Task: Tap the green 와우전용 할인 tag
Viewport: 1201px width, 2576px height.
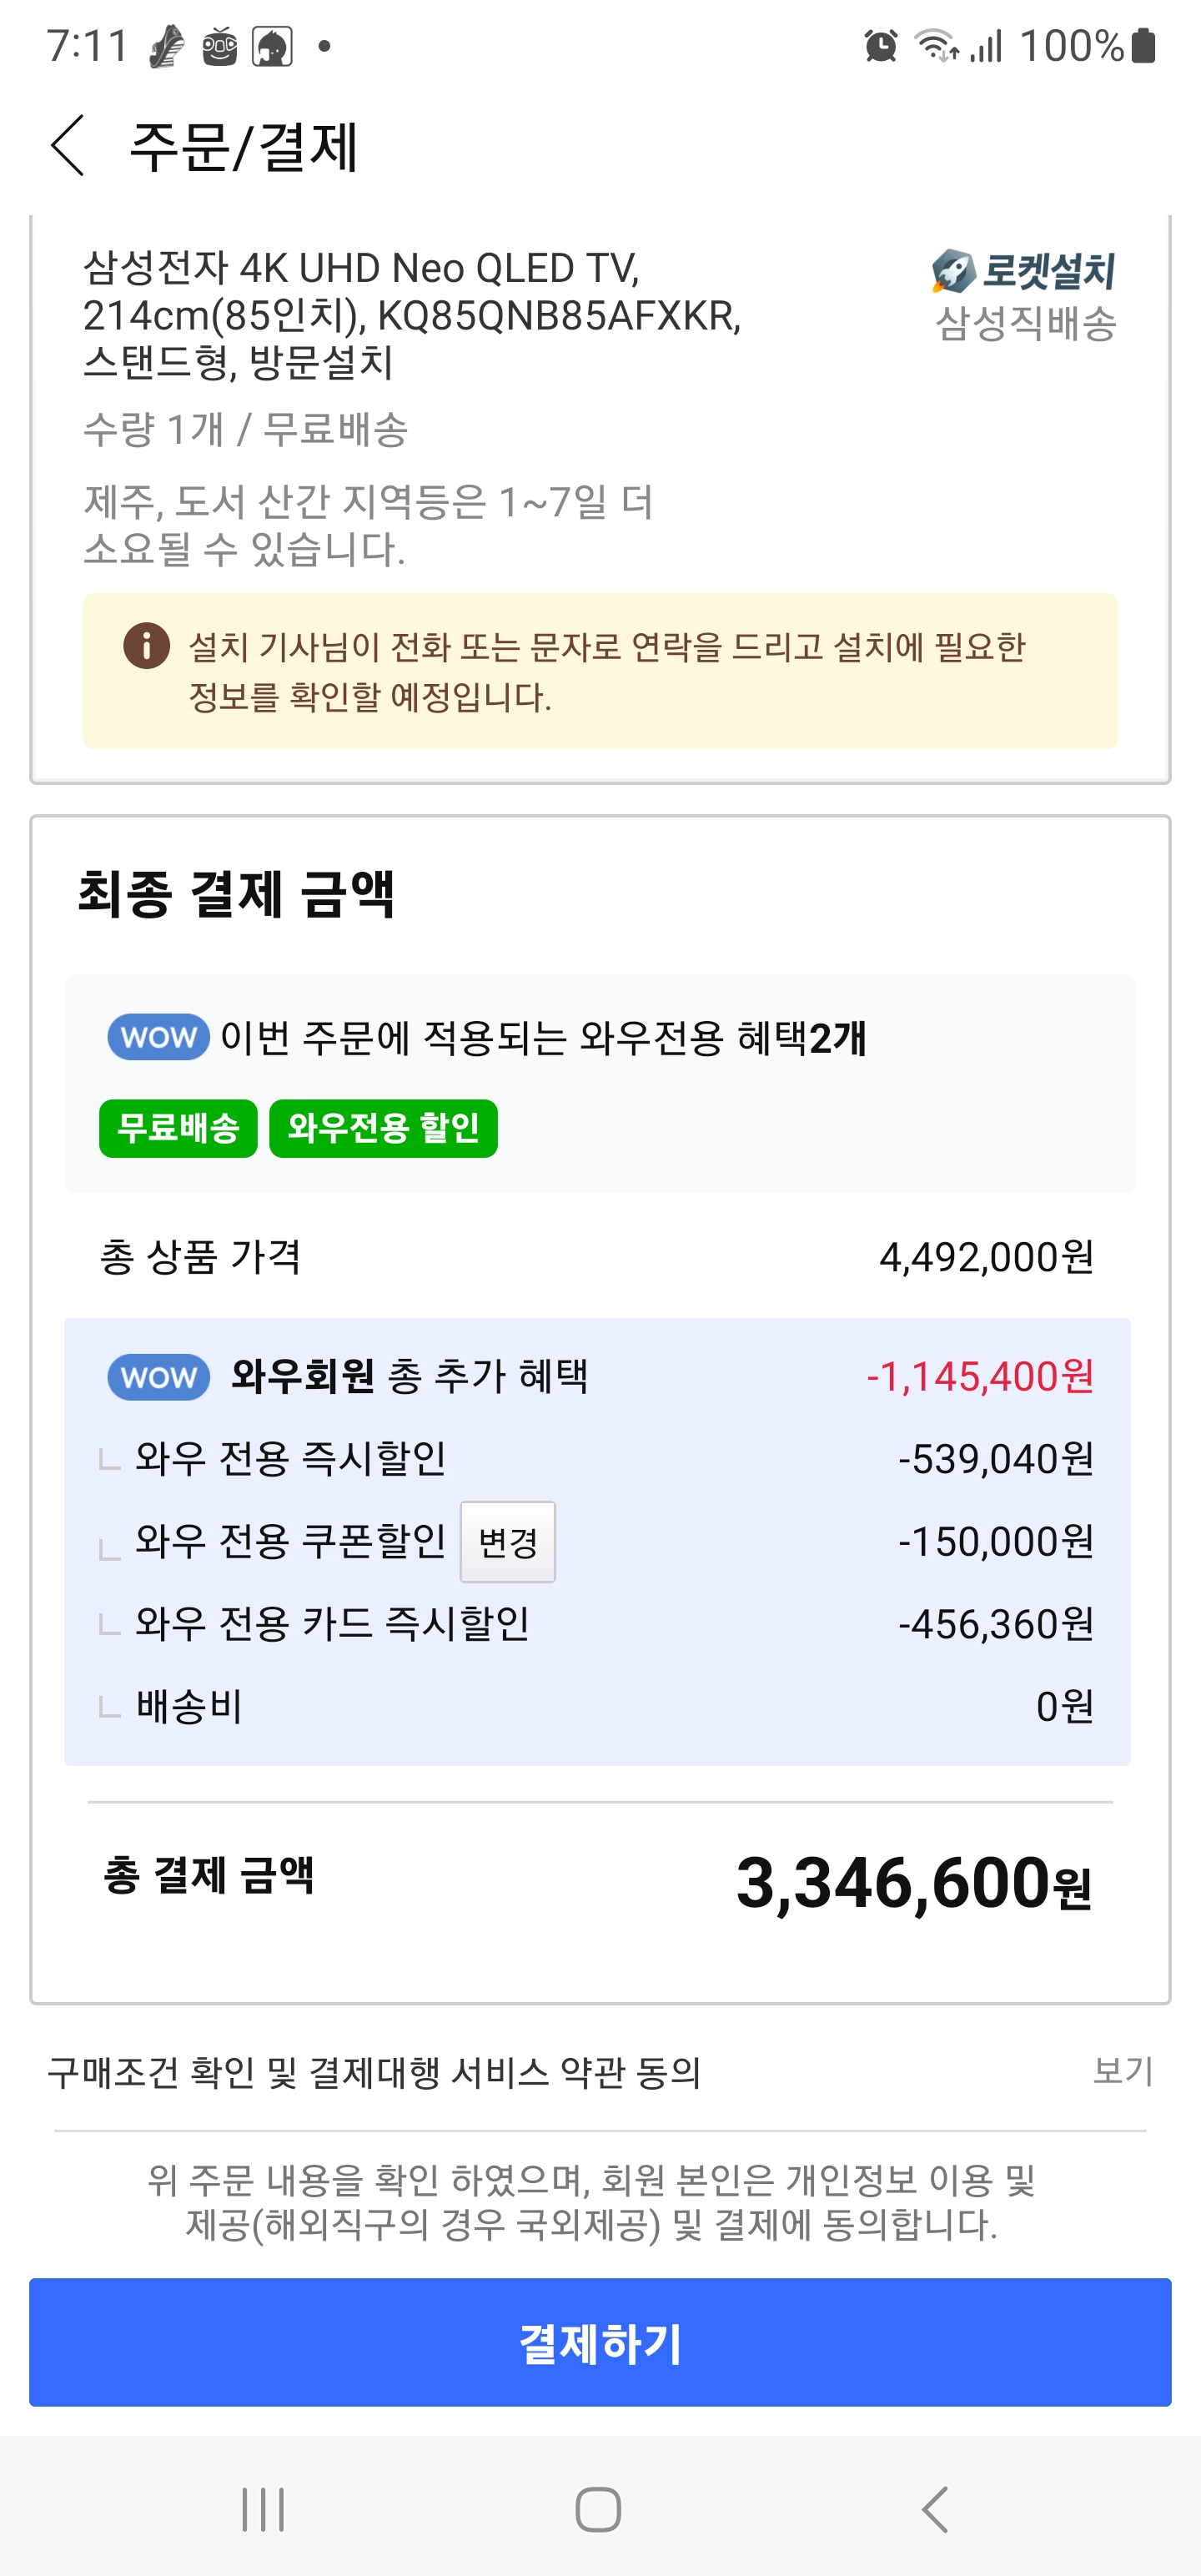Action: pyautogui.click(x=383, y=1128)
